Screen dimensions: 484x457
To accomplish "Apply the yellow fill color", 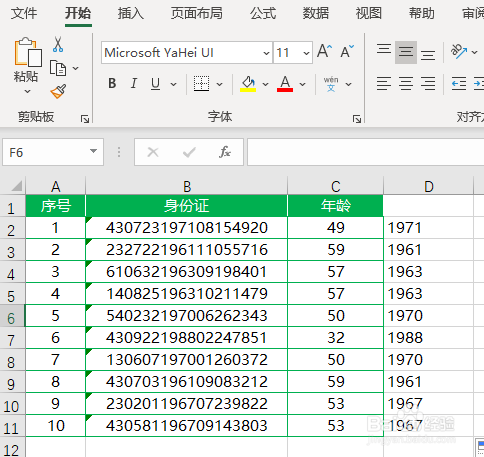I will click(x=248, y=84).
